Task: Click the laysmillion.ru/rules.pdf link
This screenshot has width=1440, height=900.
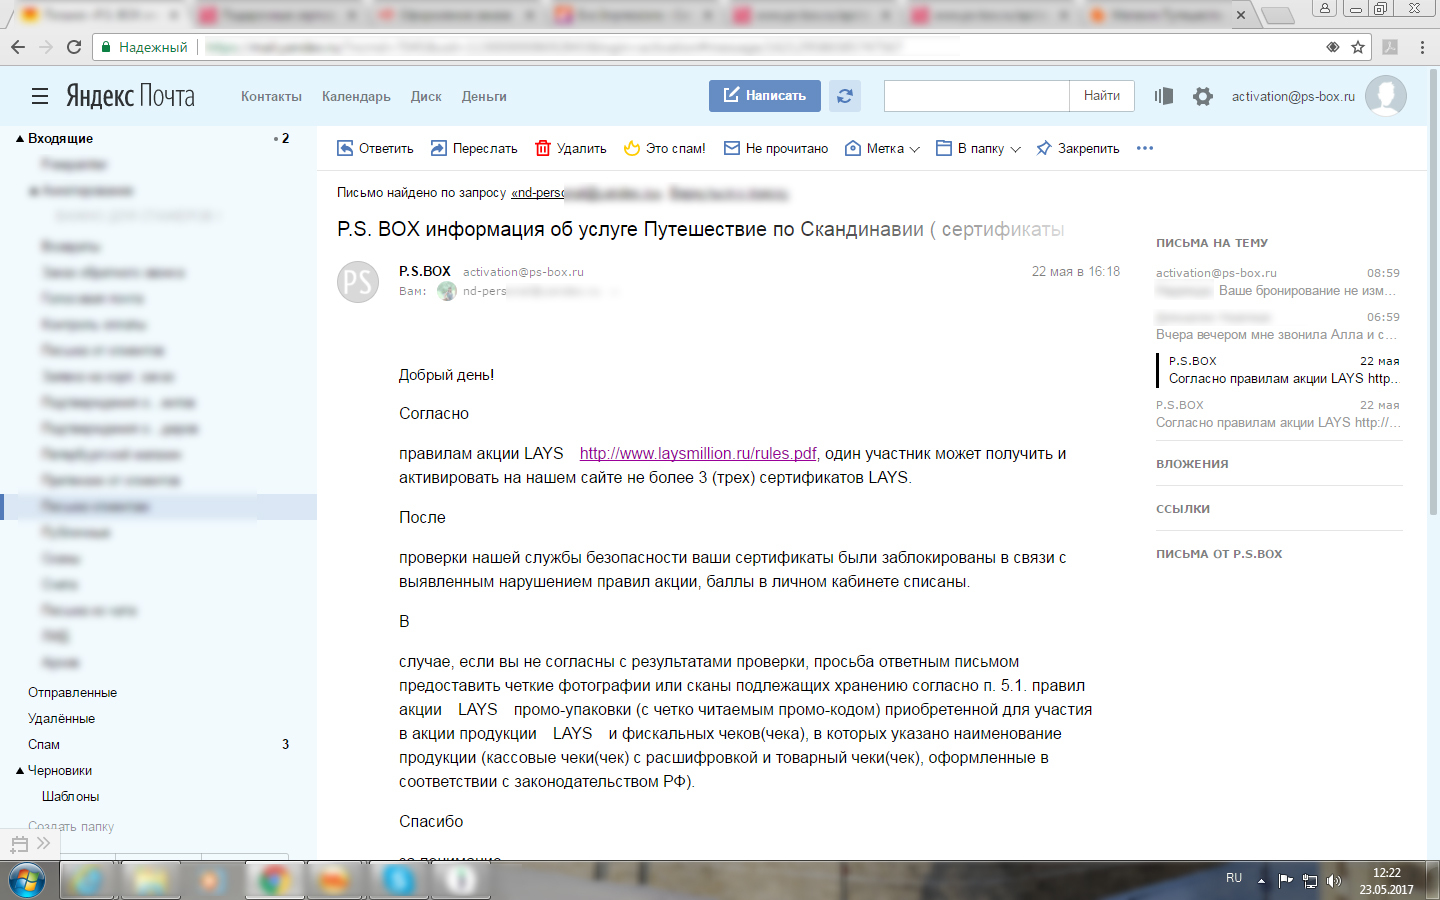Action: coord(698,453)
